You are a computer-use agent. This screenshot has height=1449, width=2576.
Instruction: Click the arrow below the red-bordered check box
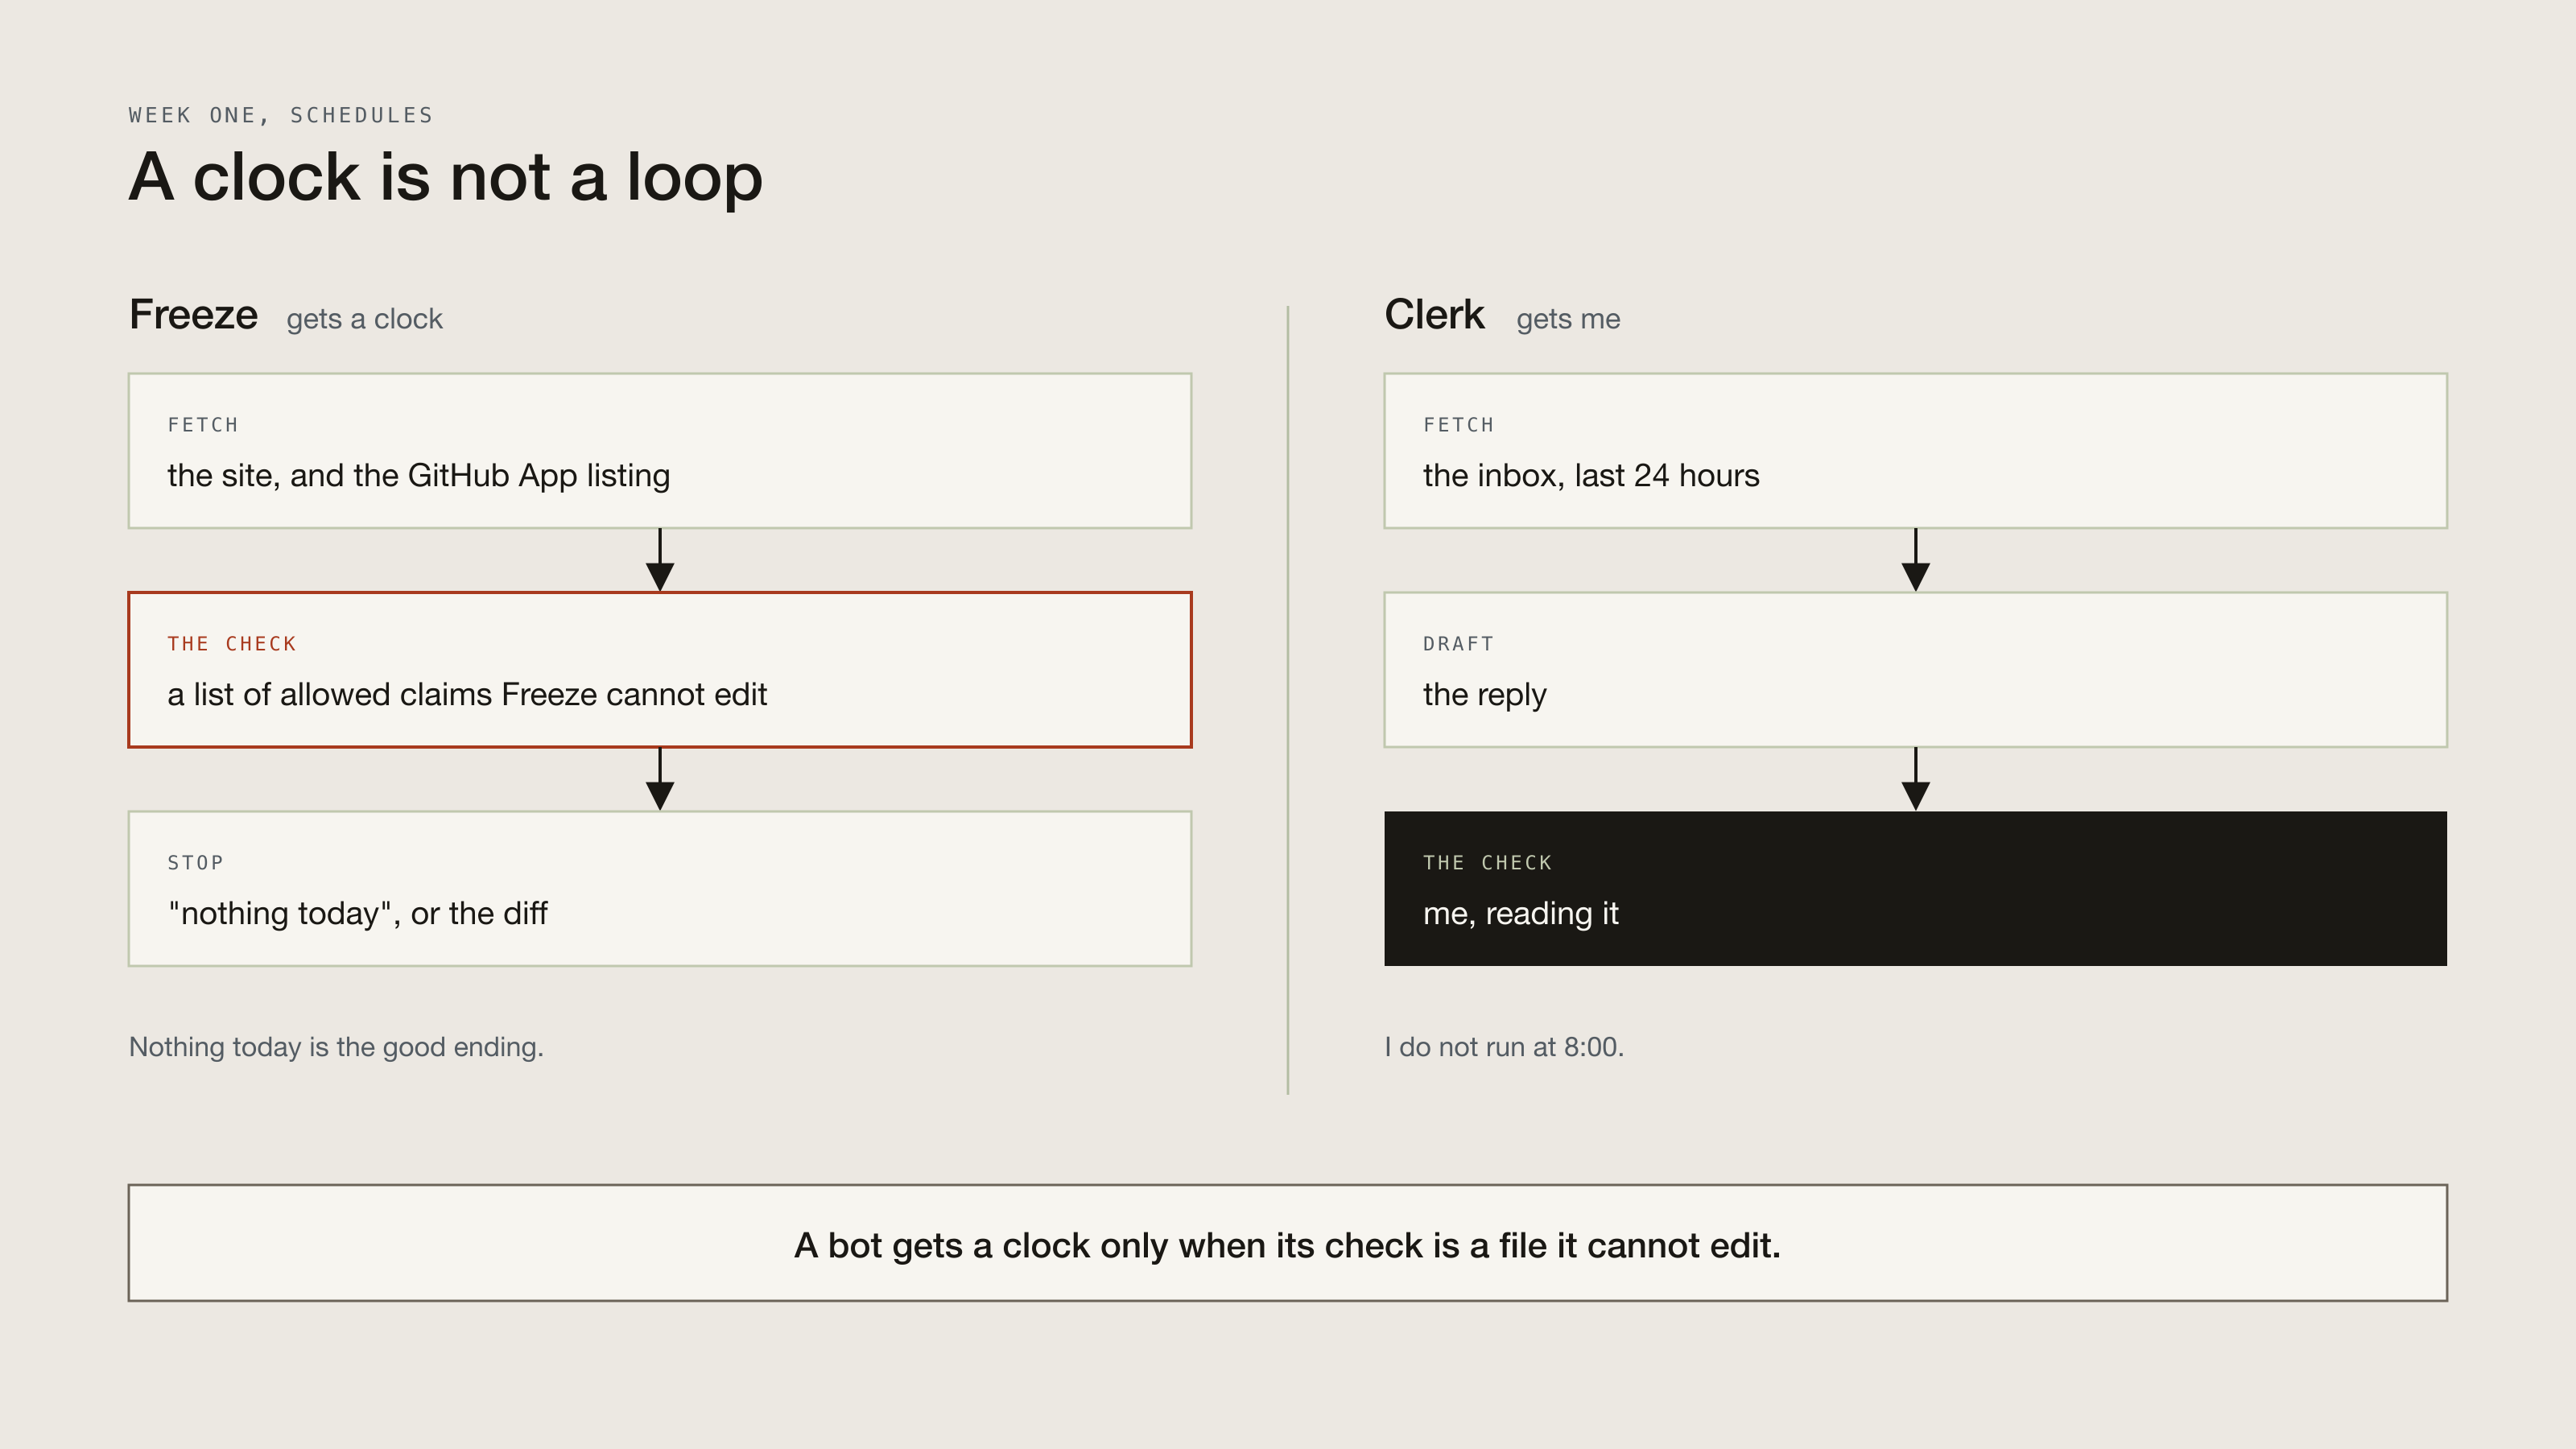(660, 779)
